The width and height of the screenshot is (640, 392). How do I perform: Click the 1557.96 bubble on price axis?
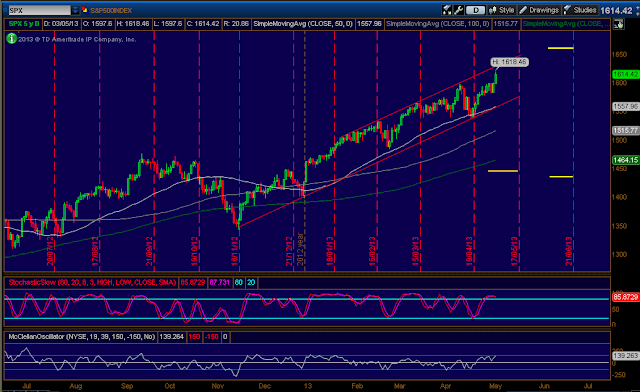pyautogui.click(x=625, y=107)
